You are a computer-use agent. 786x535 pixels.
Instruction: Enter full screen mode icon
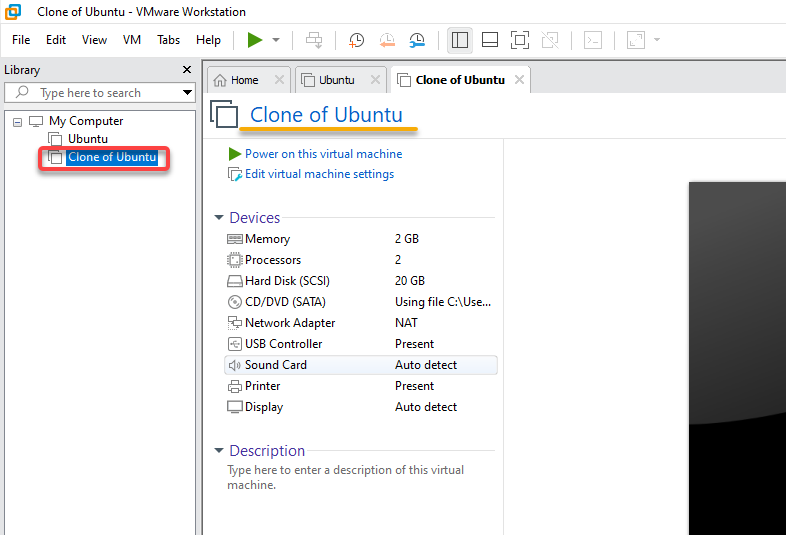point(520,40)
